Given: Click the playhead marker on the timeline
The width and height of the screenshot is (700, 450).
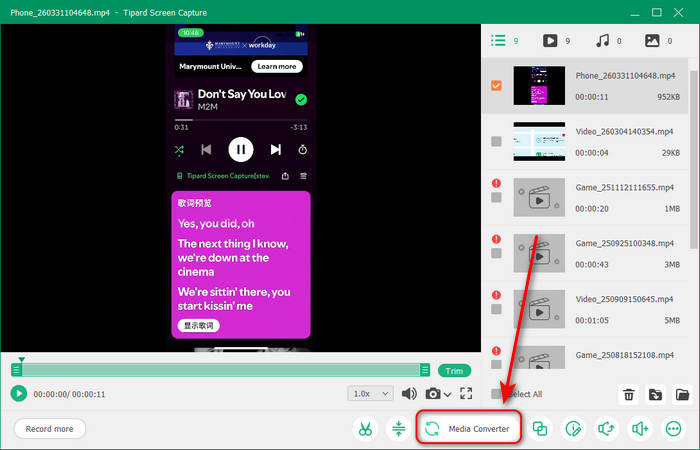Looking at the screenshot, I should click(21, 359).
